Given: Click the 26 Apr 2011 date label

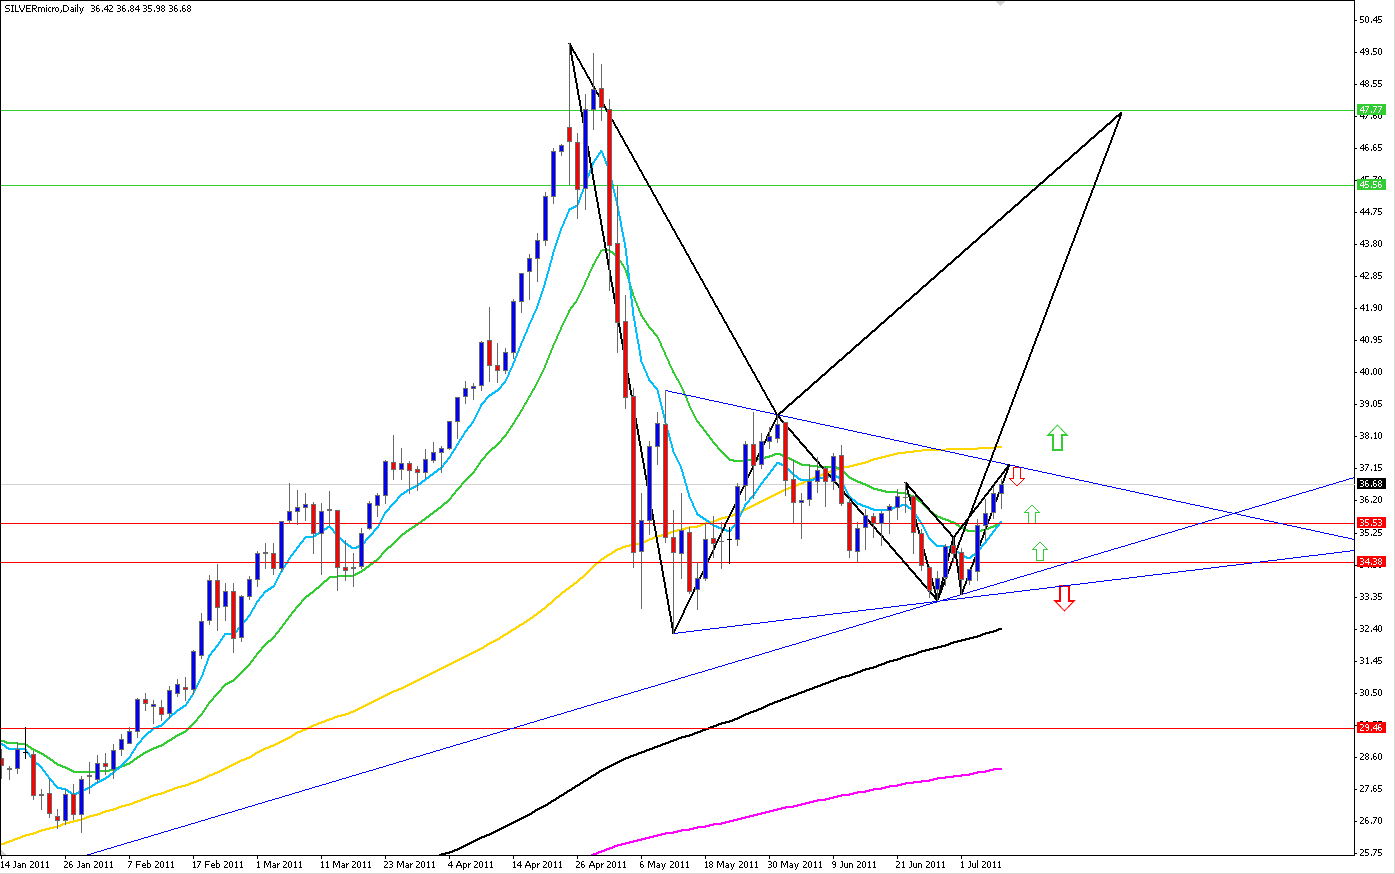Looking at the screenshot, I should (x=601, y=864).
